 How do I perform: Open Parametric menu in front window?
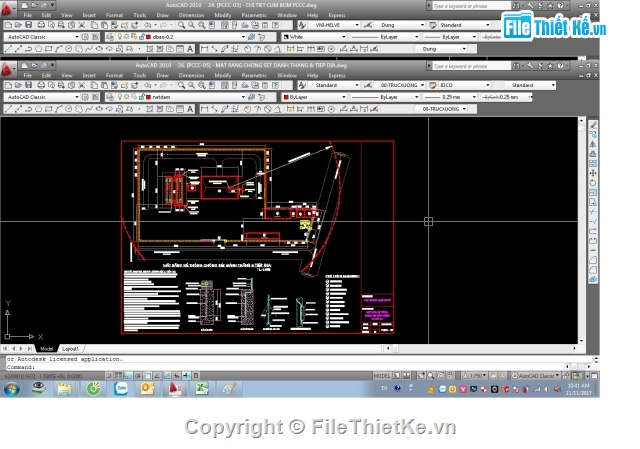click(254, 76)
